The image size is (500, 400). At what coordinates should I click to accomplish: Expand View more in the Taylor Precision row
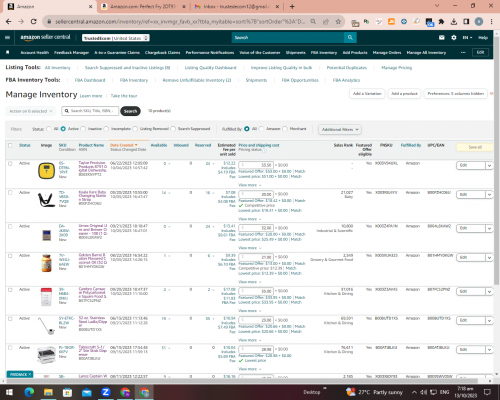pos(250,185)
